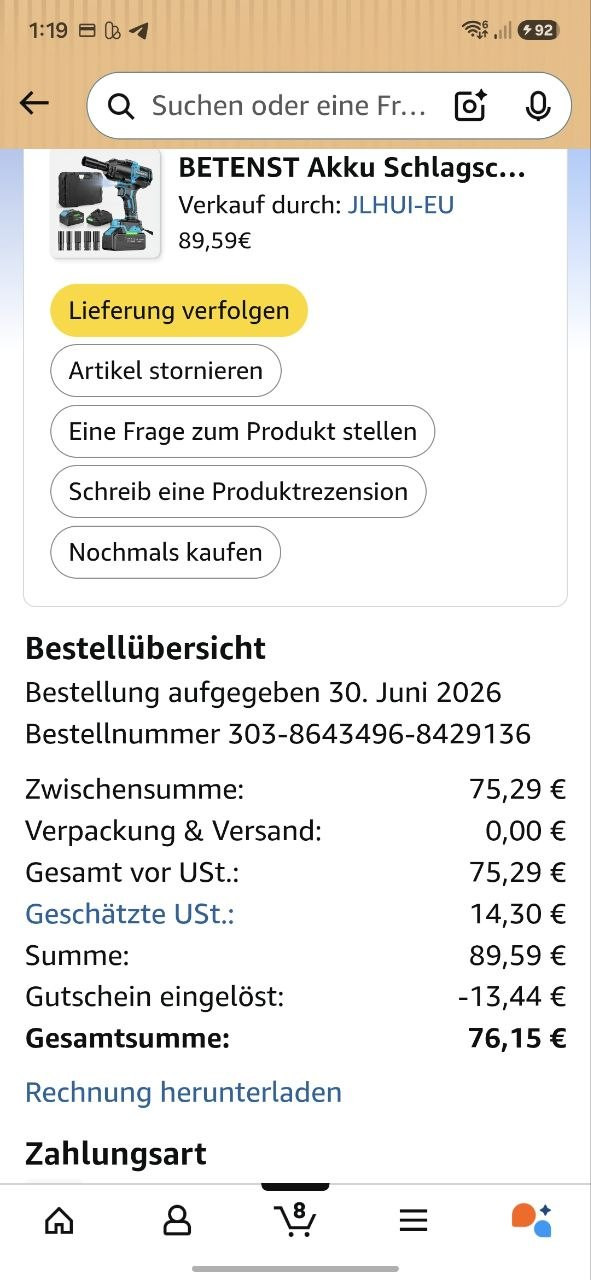Open the account profile icon
This screenshot has height=1280, width=591.
click(x=177, y=1220)
